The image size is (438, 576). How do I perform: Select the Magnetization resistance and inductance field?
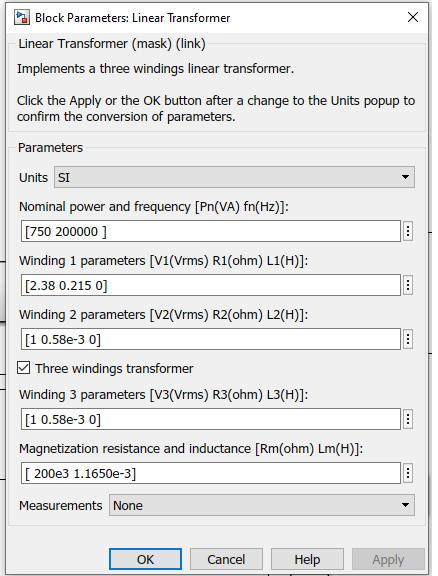211,473
